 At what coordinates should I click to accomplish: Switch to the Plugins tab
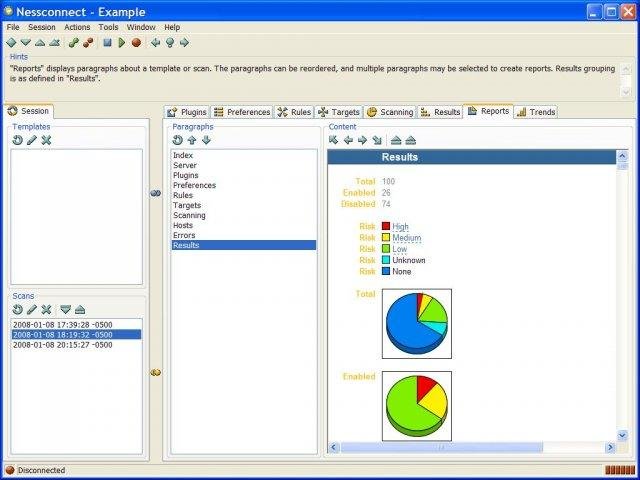click(187, 112)
